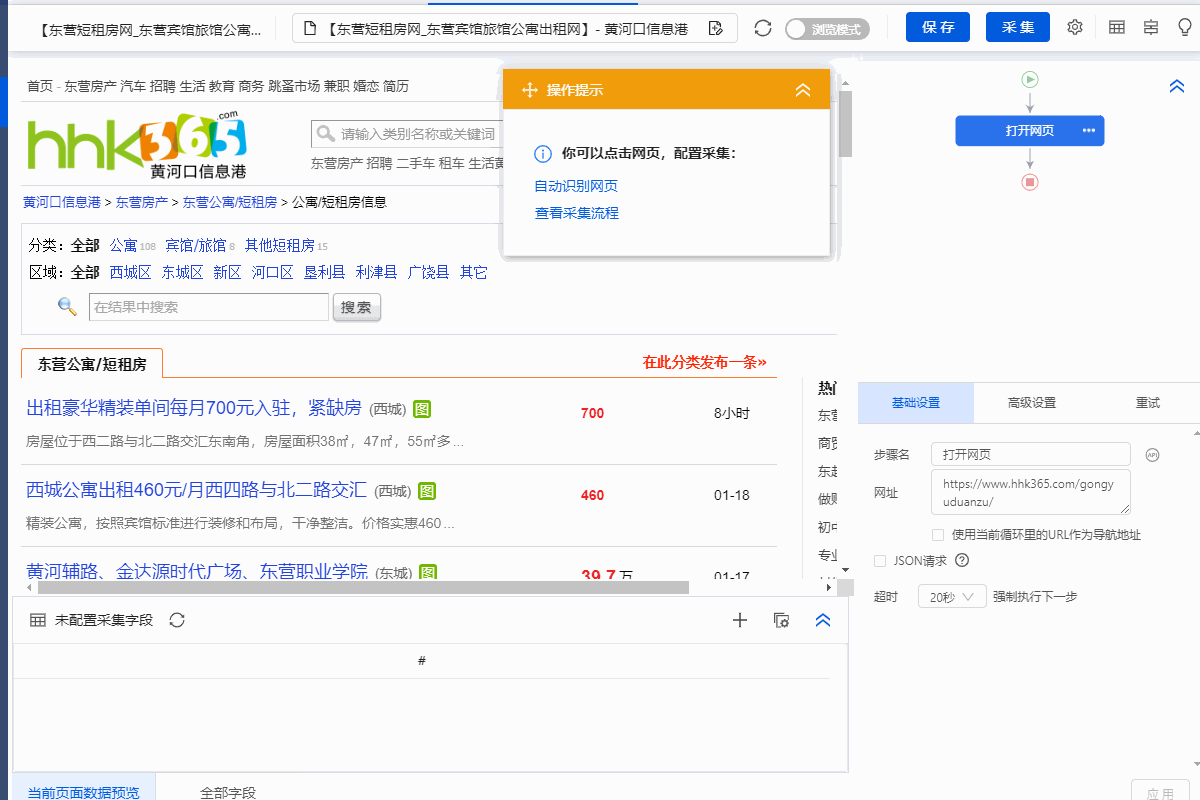Click the 自动识别网页 link
Screen dimensions: 1200x800
576,186
